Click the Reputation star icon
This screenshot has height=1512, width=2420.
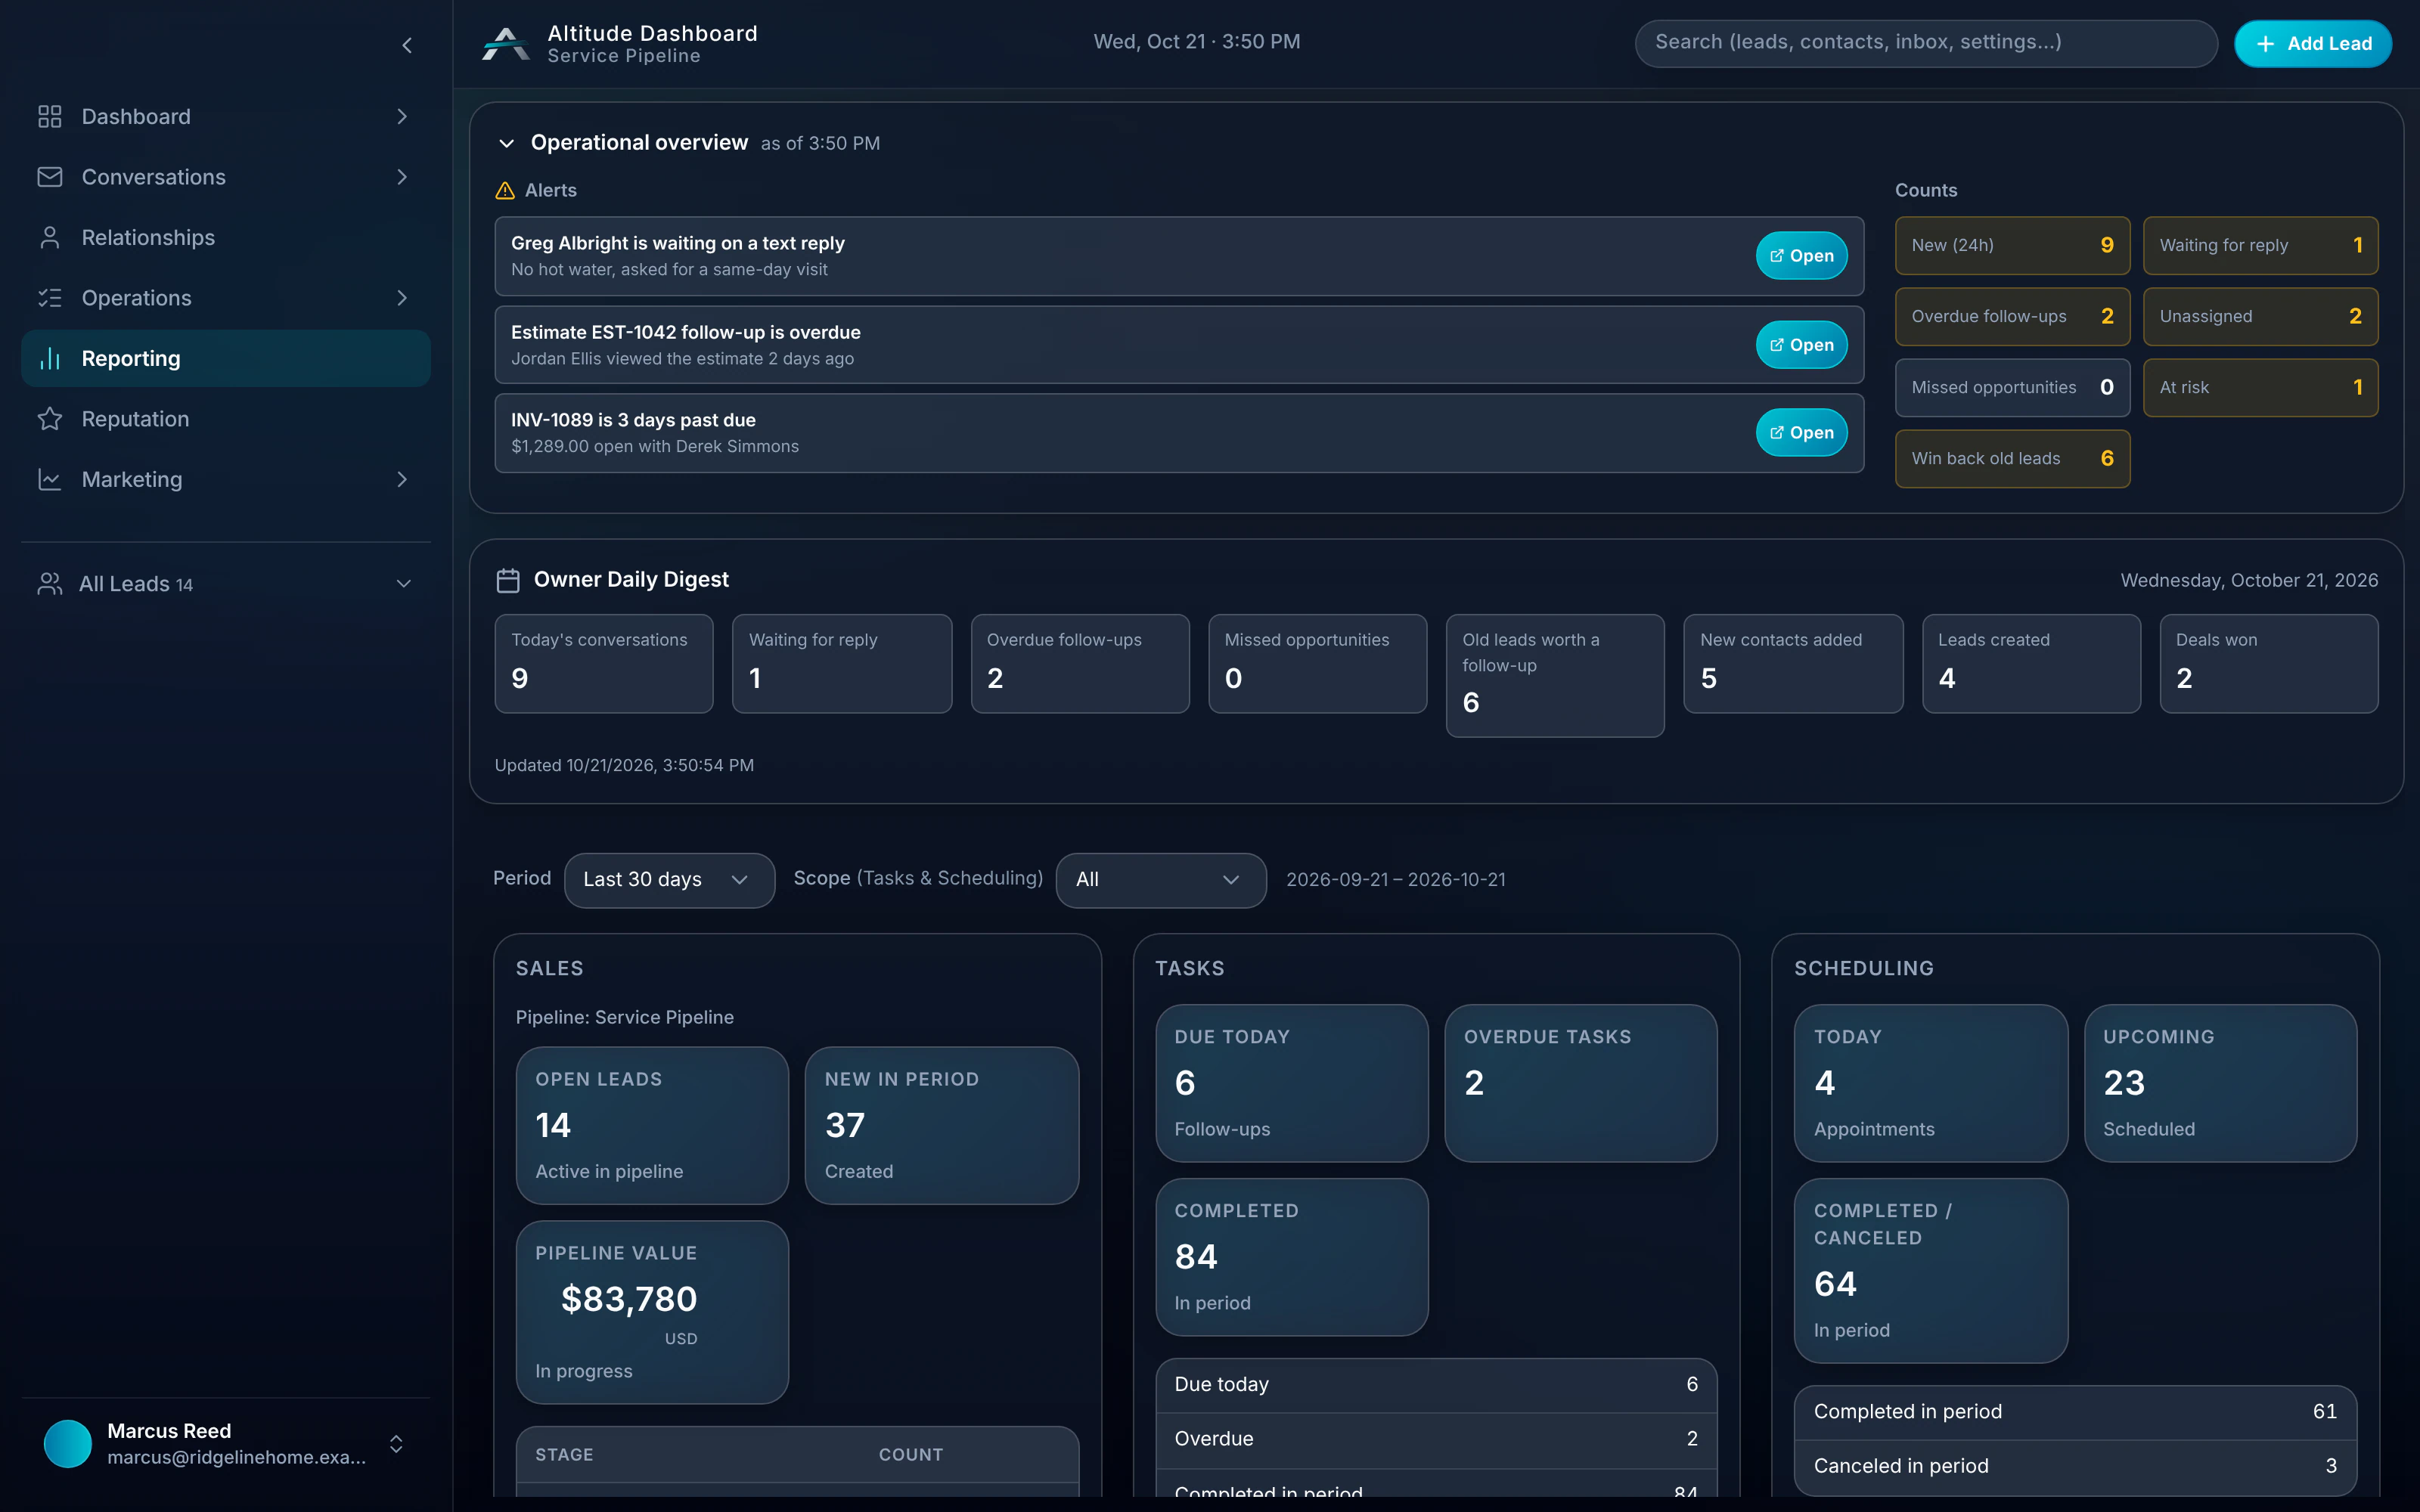point(50,419)
